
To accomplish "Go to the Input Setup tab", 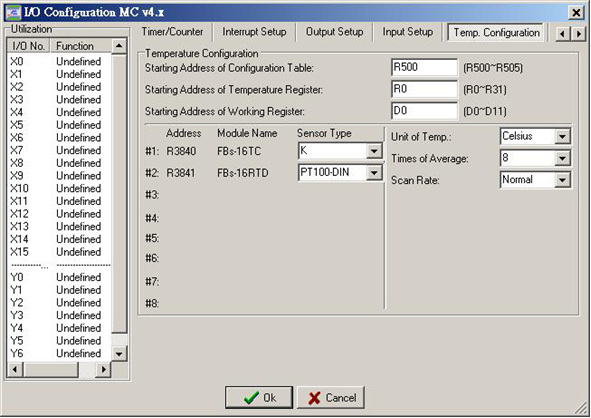I will tap(407, 32).
